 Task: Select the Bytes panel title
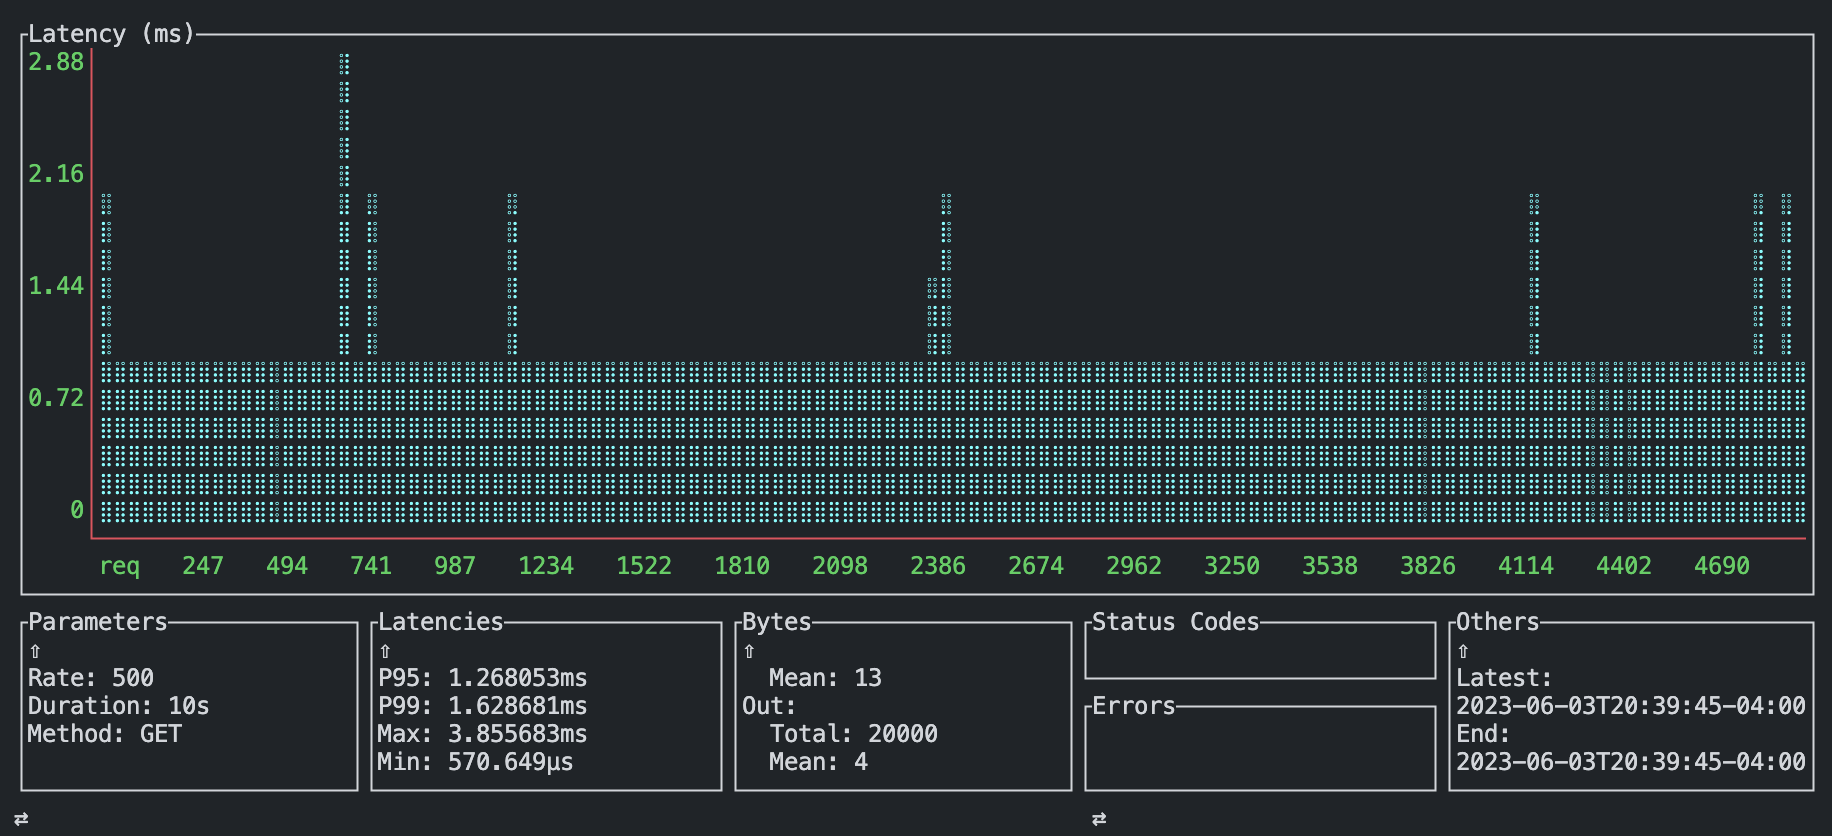pos(777,622)
